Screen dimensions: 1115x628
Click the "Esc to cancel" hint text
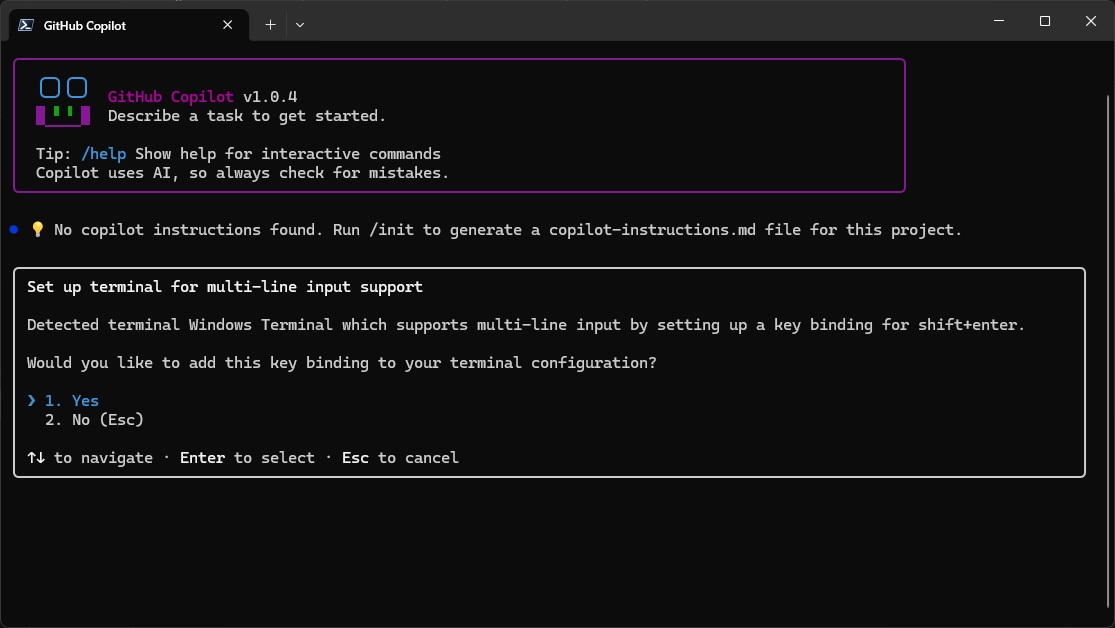tap(400, 458)
